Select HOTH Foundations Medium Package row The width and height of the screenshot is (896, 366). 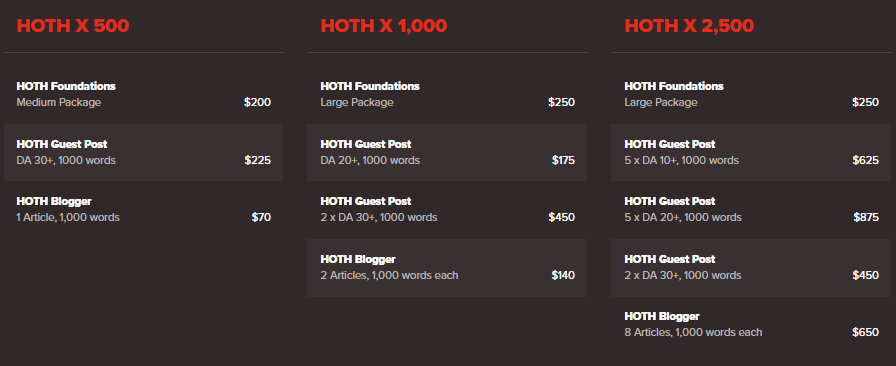[x=143, y=94]
